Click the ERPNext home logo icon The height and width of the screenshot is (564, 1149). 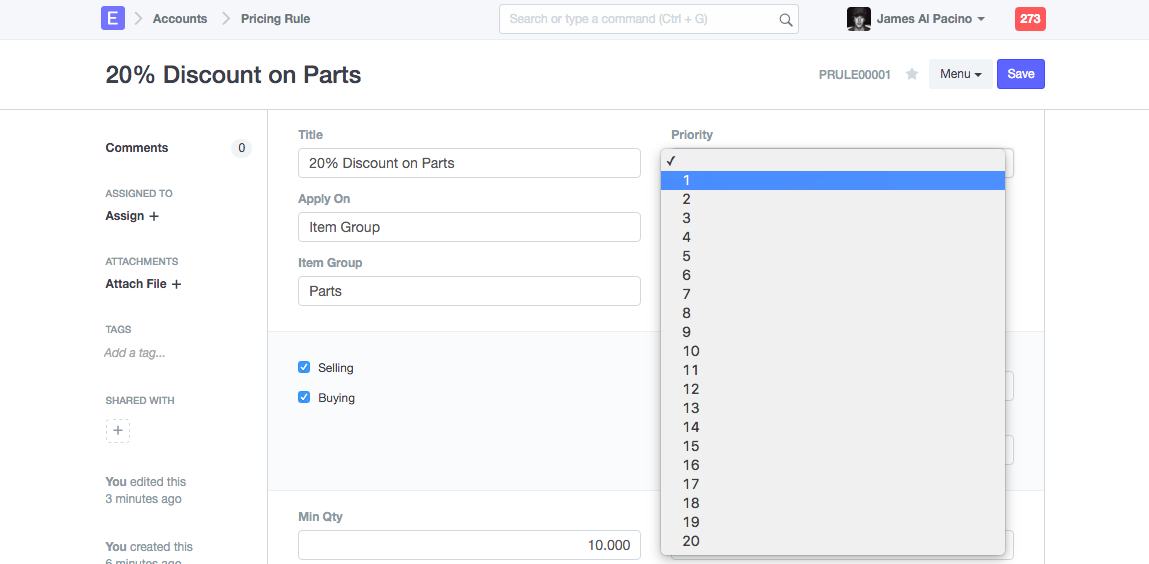click(x=113, y=18)
